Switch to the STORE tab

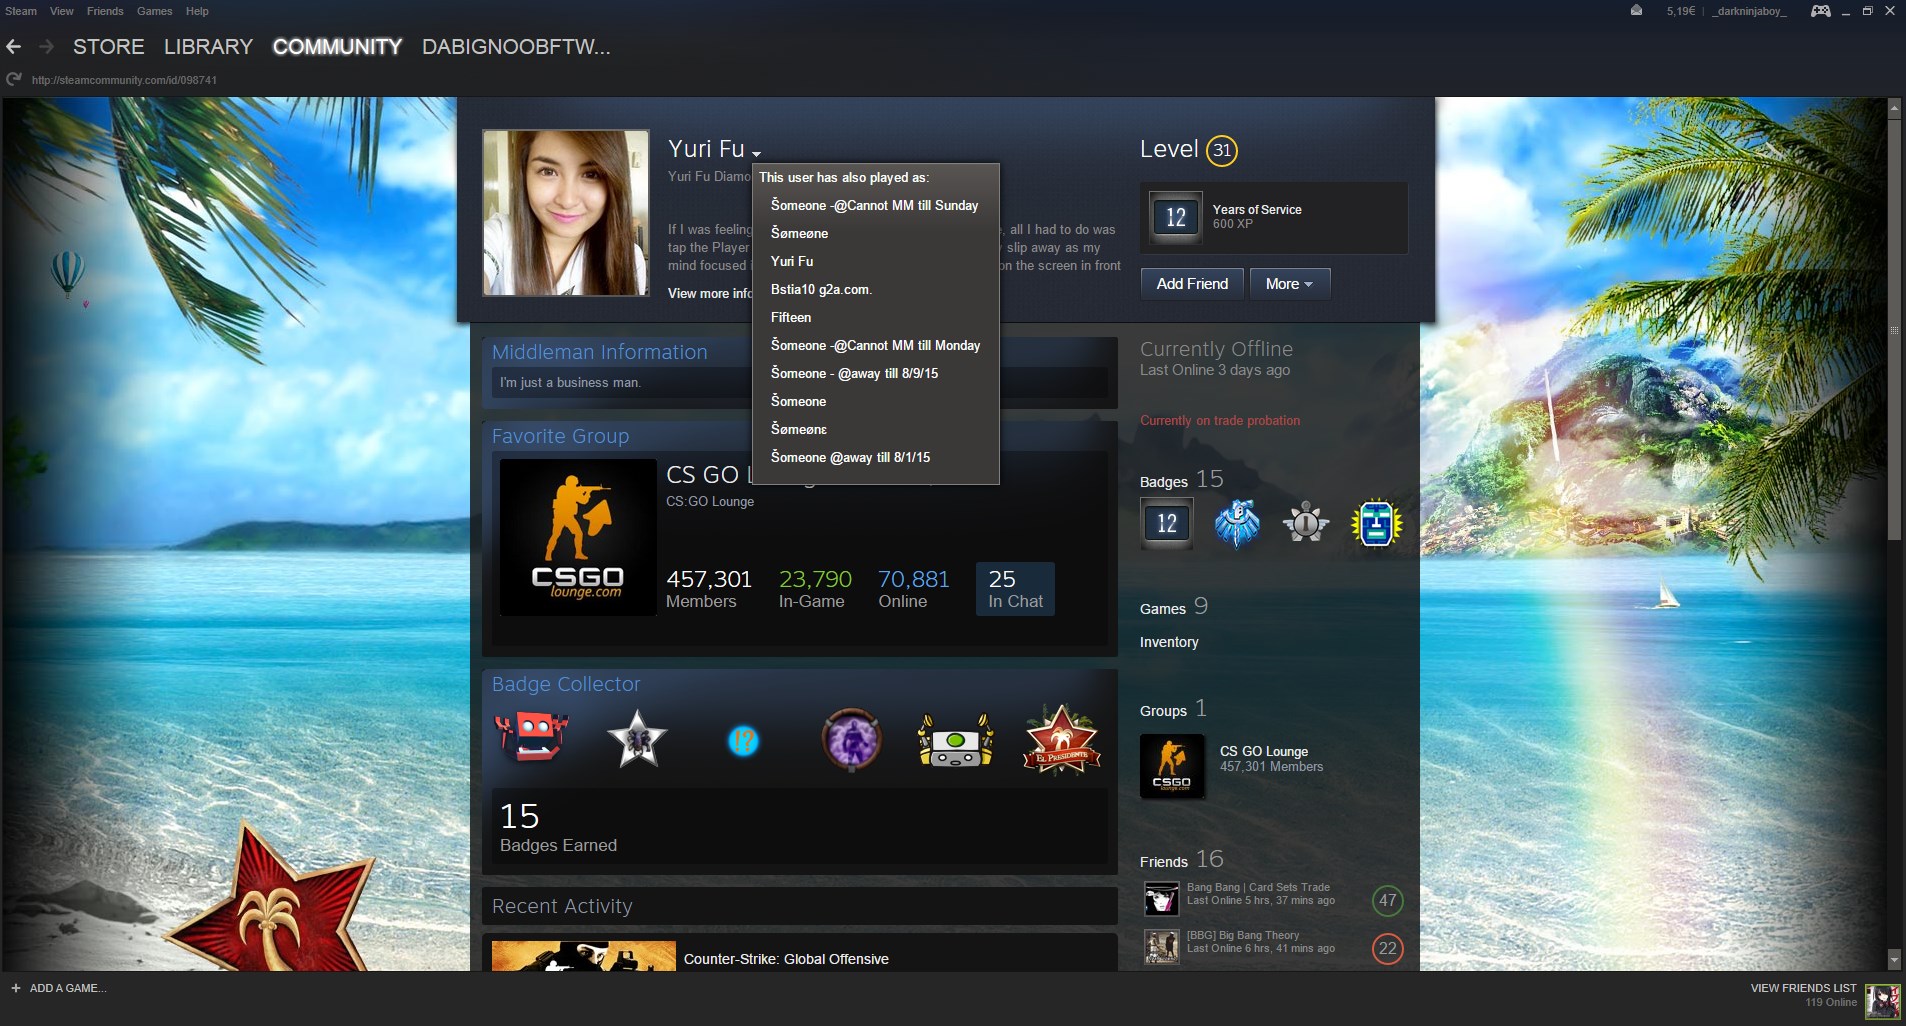108,47
